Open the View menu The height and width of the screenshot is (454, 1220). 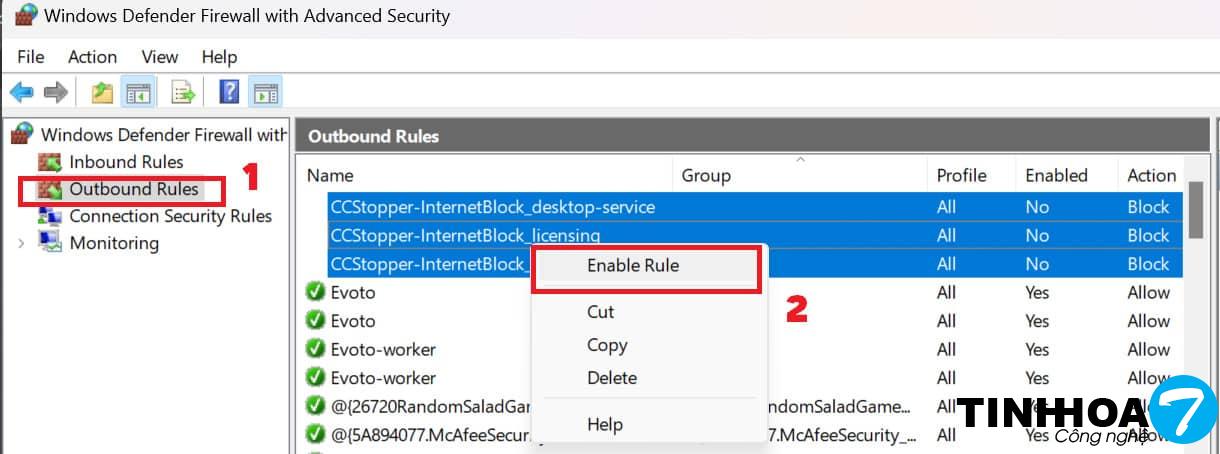[x=160, y=57]
